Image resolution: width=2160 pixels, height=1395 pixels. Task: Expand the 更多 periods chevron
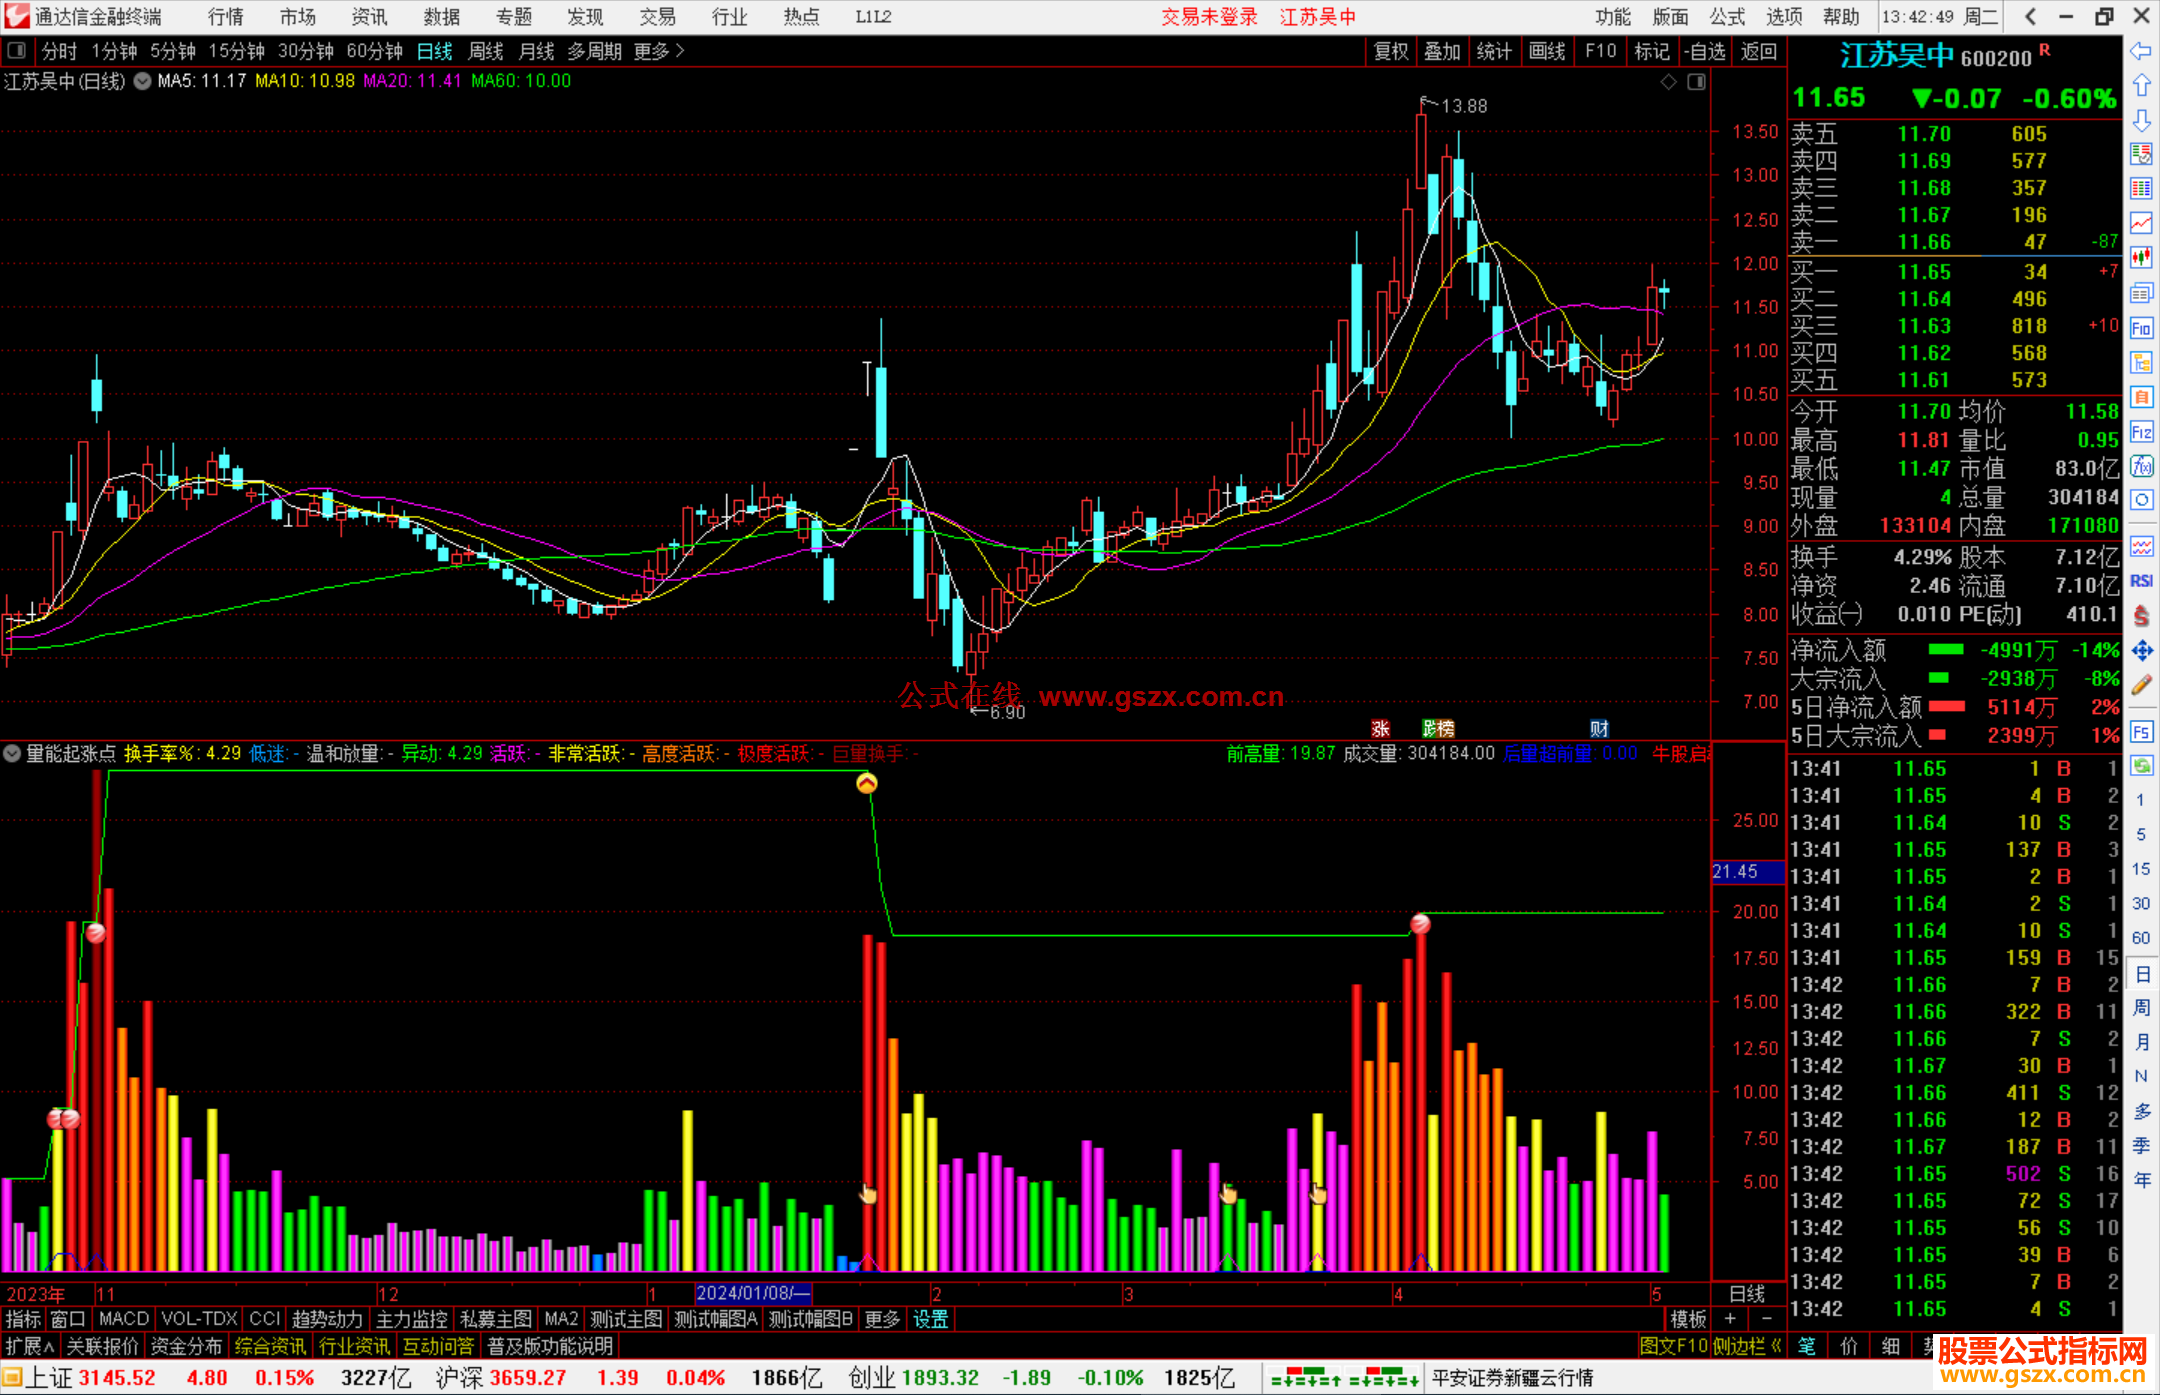pos(680,51)
